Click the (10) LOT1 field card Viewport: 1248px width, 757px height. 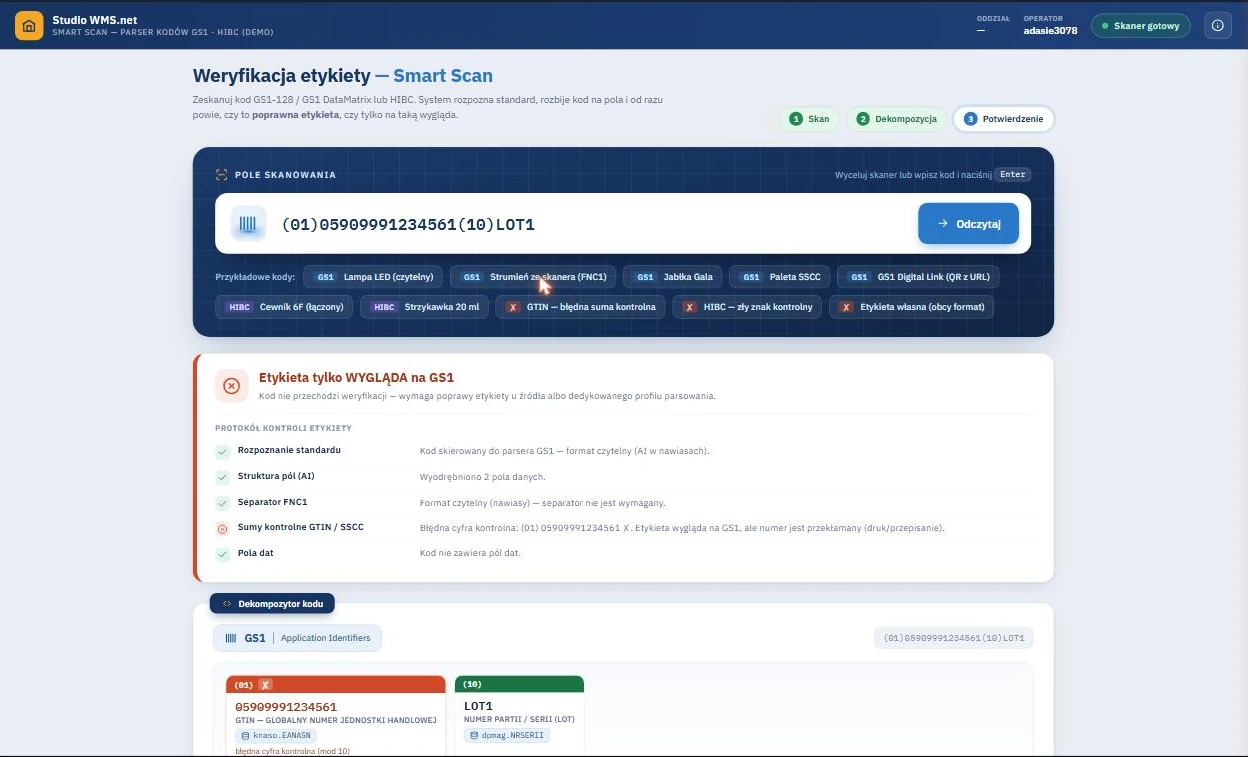(x=519, y=714)
